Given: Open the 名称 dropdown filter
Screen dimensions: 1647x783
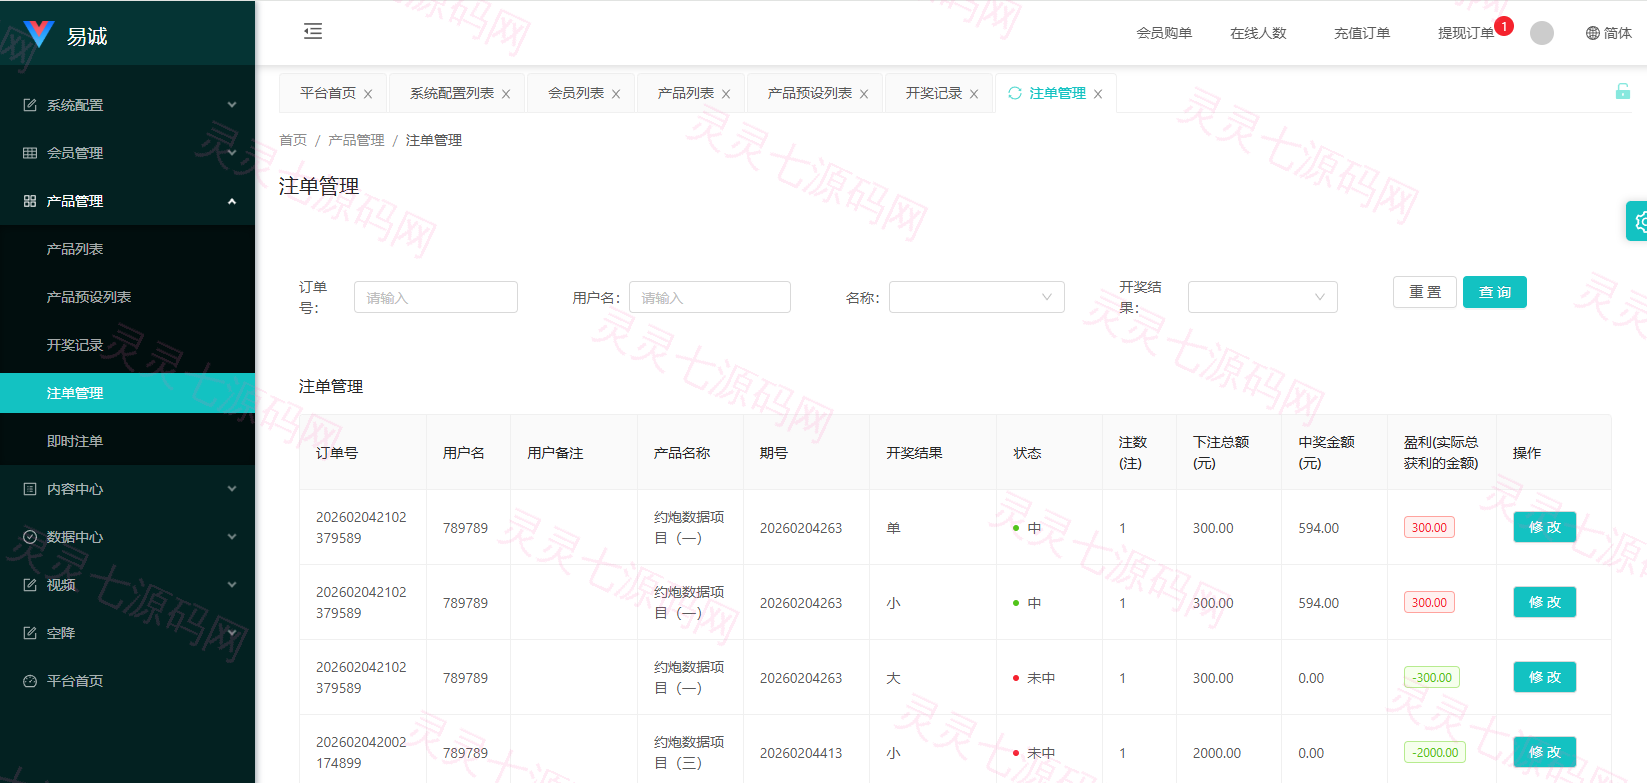Looking at the screenshot, I should pos(977,297).
